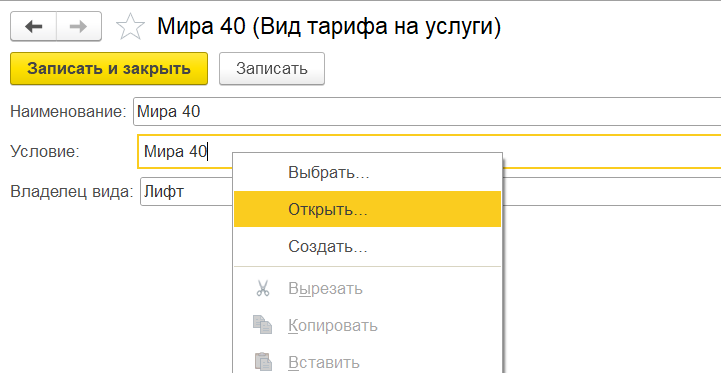The height and width of the screenshot is (373, 721).
Task: Click the clipboard paste icon beside Вставить
Action: tap(263, 362)
